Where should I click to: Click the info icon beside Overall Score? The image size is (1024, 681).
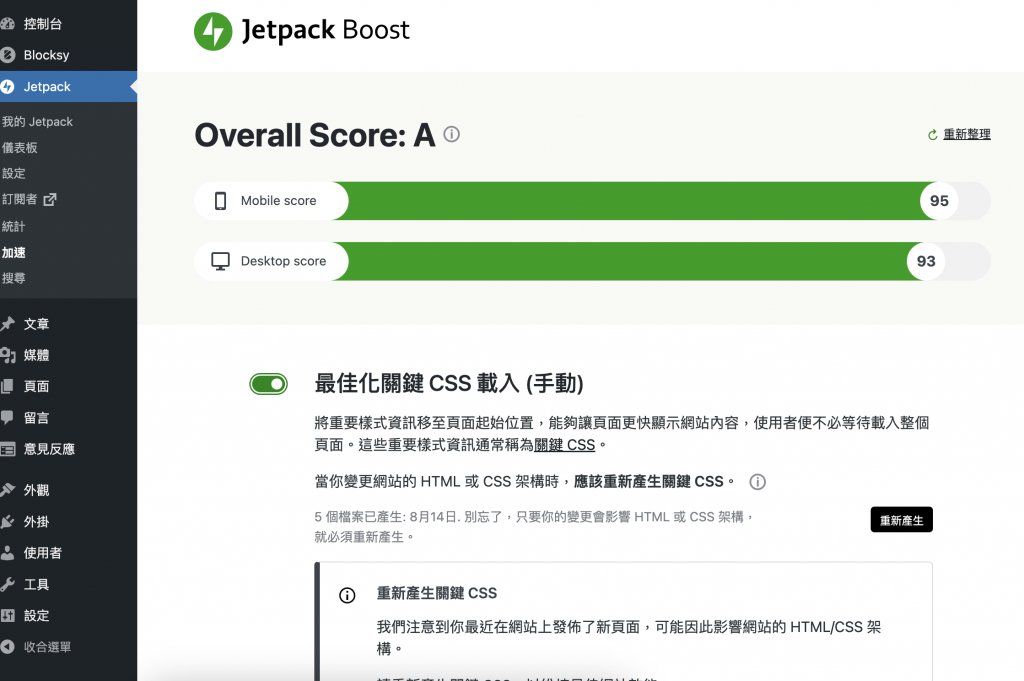pyautogui.click(x=451, y=134)
